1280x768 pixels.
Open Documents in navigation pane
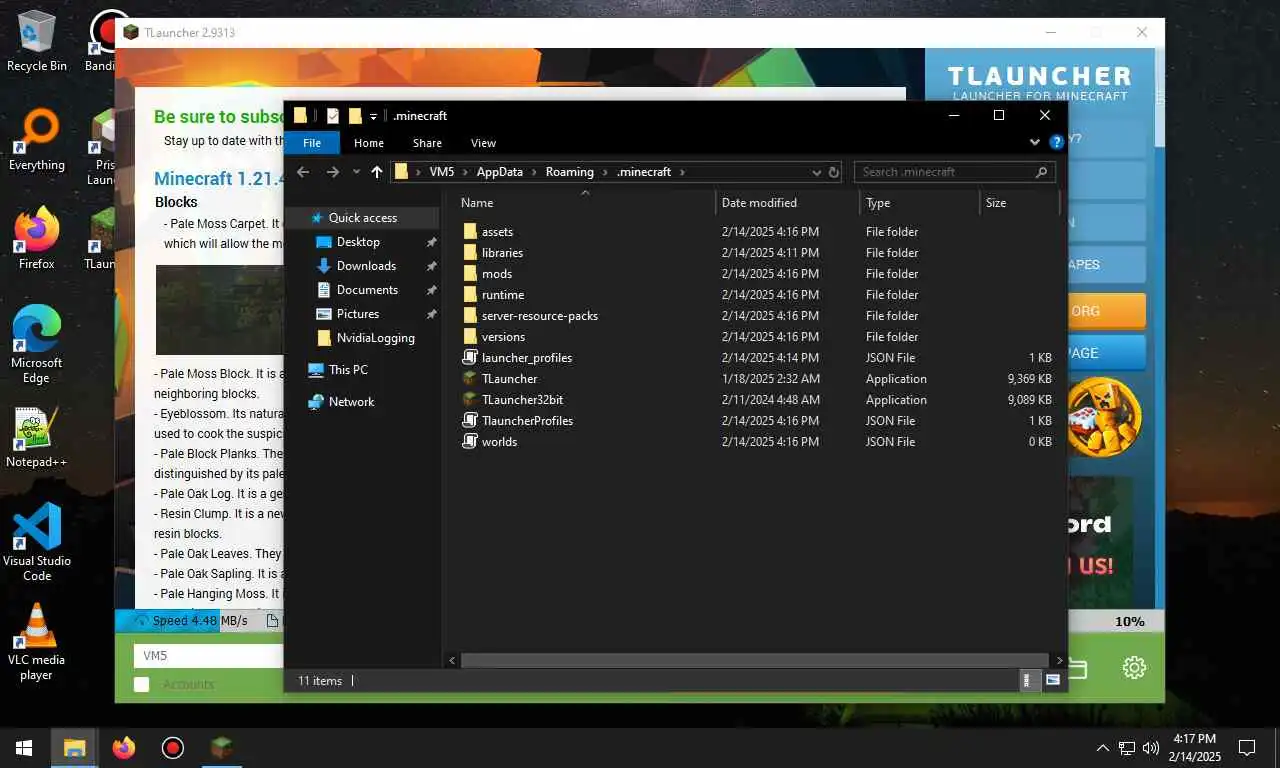pyautogui.click(x=367, y=290)
